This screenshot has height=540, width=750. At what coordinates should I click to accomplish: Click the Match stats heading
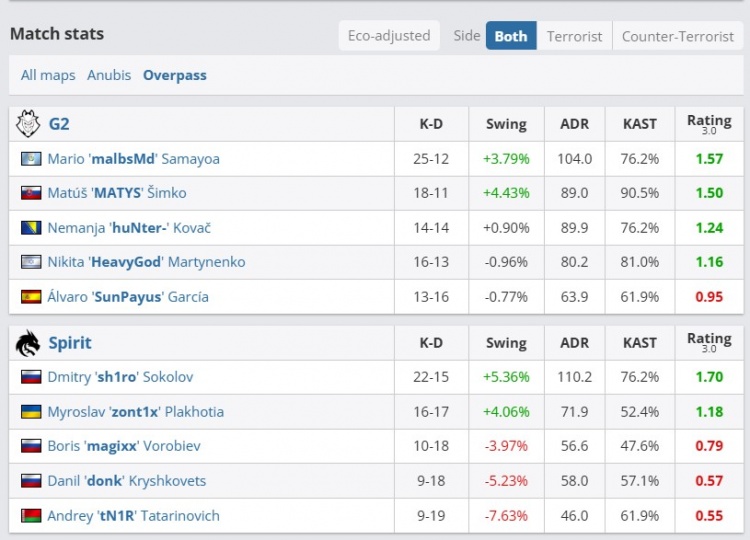pyautogui.click(x=57, y=33)
